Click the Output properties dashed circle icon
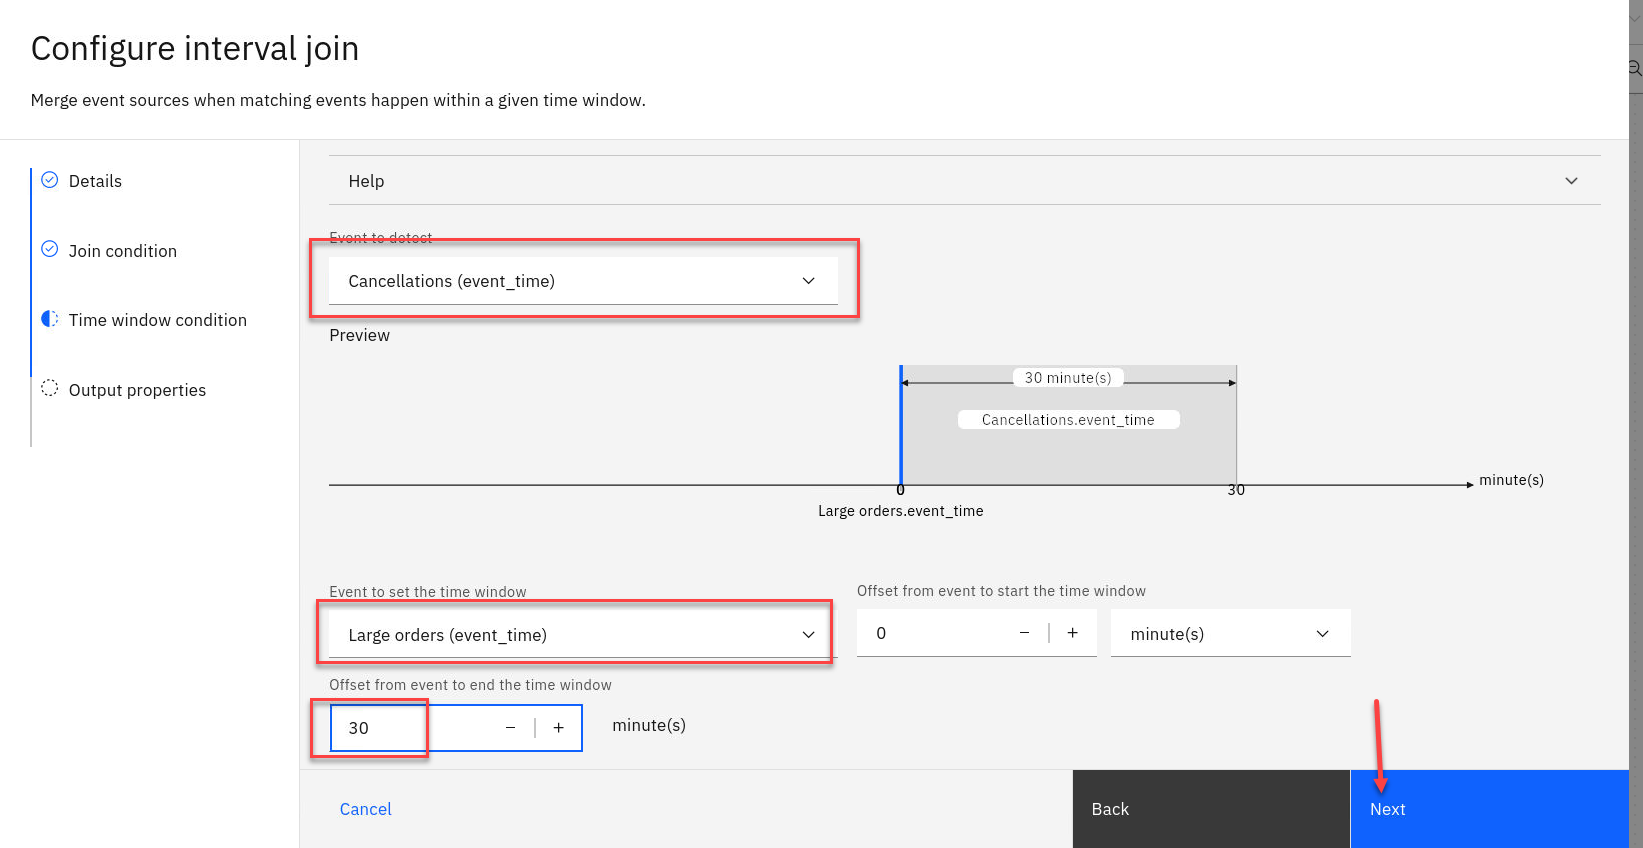Viewport: 1643px width, 848px height. click(49, 388)
